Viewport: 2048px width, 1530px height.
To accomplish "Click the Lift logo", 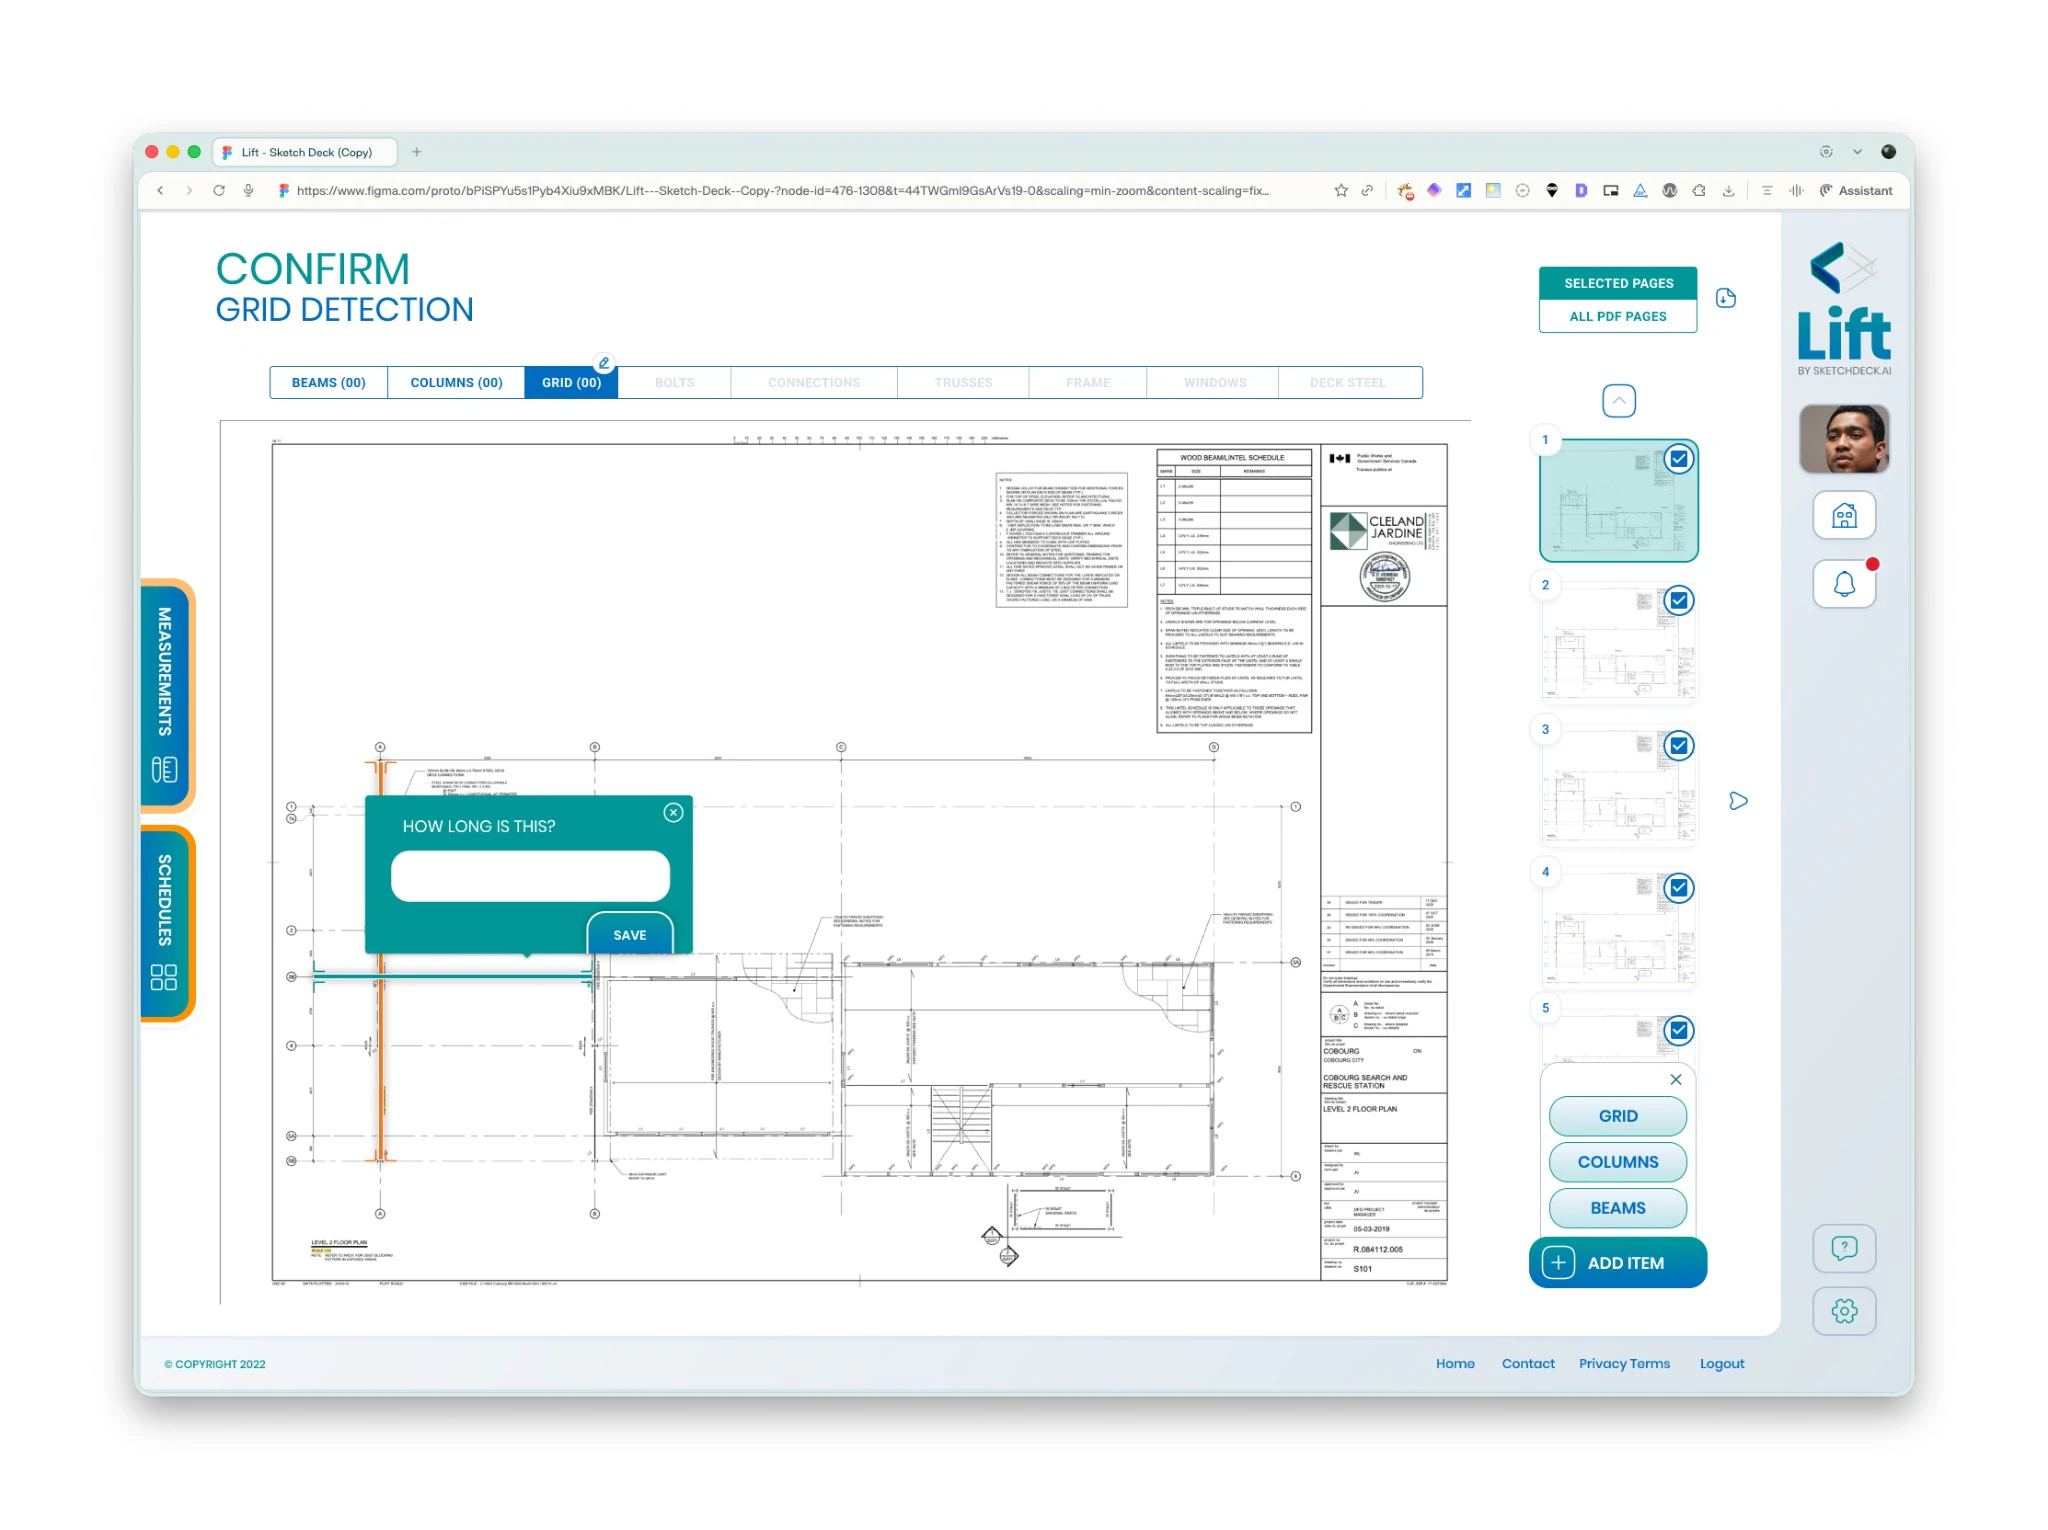I will (x=1844, y=308).
